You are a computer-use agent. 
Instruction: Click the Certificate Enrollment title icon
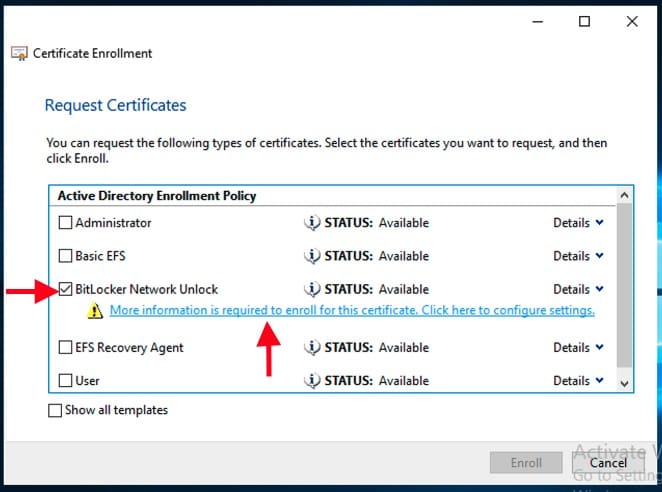pyautogui.click(x=19, y=53)
